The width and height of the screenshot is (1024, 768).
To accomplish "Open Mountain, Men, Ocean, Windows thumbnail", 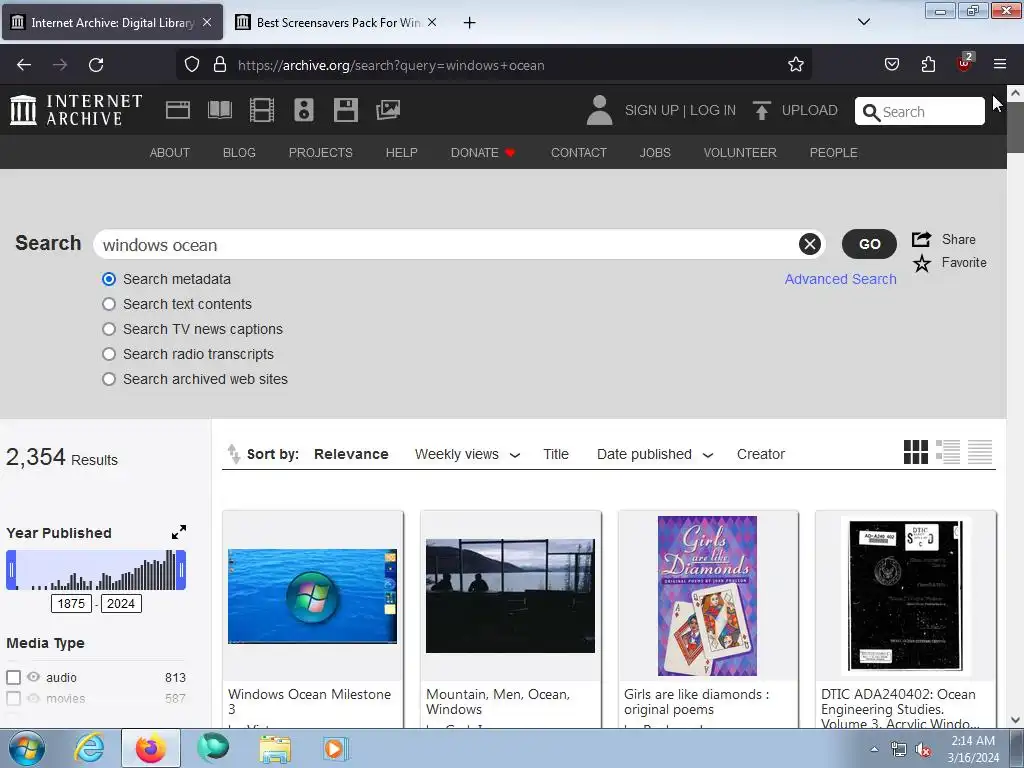I will (x=510, y=596).
